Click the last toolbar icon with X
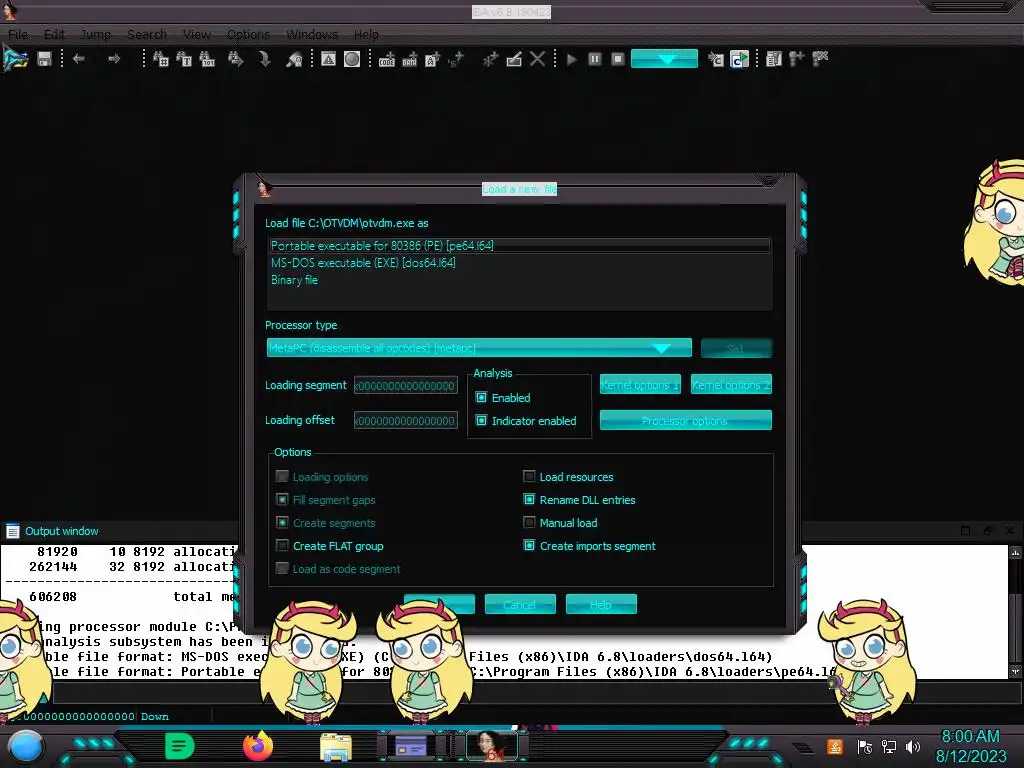This screenshot has width=1024, height=768. (820, 59)
